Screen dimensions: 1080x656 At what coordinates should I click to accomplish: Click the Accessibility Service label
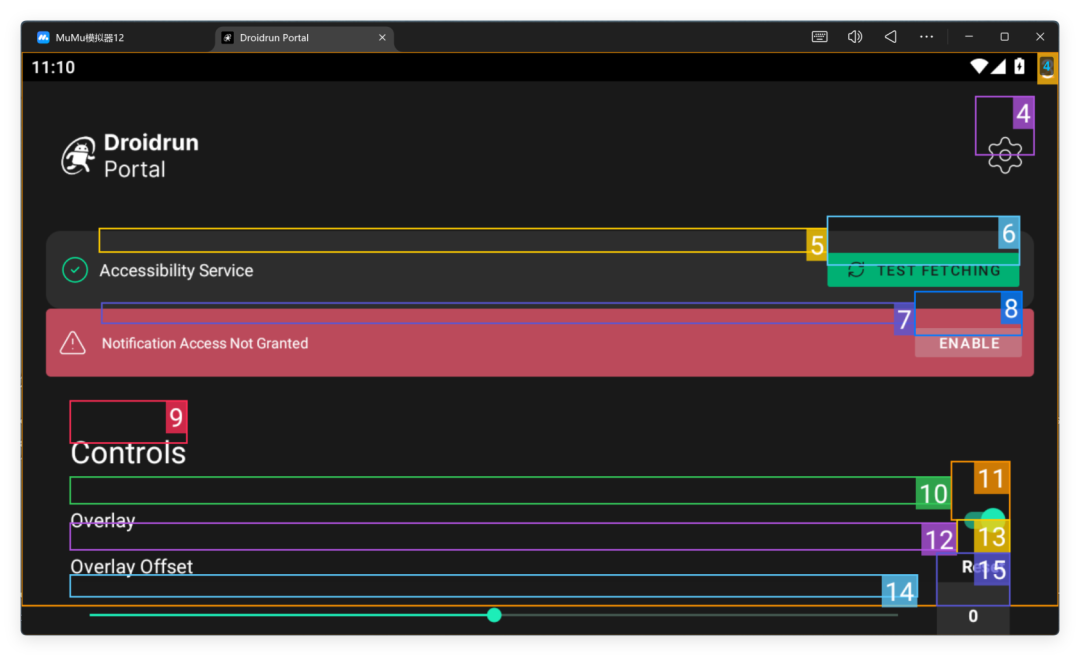(x=176, y=270)
